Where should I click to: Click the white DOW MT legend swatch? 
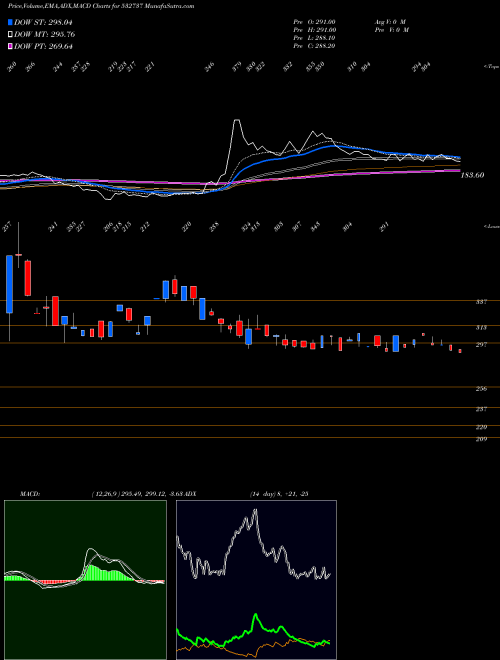10,35
